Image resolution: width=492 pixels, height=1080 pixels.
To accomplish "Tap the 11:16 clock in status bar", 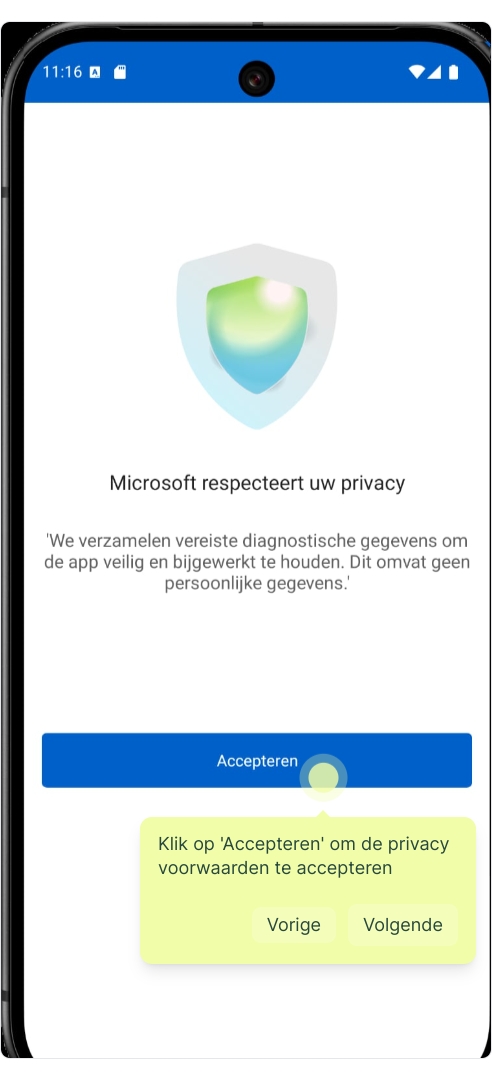I will (62, 72).
